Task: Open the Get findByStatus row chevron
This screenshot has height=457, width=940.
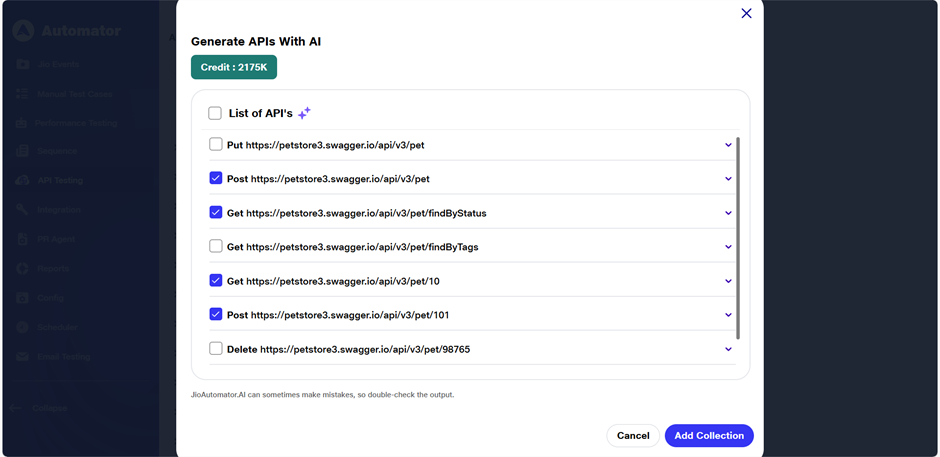Action: (x=728, y=213)
